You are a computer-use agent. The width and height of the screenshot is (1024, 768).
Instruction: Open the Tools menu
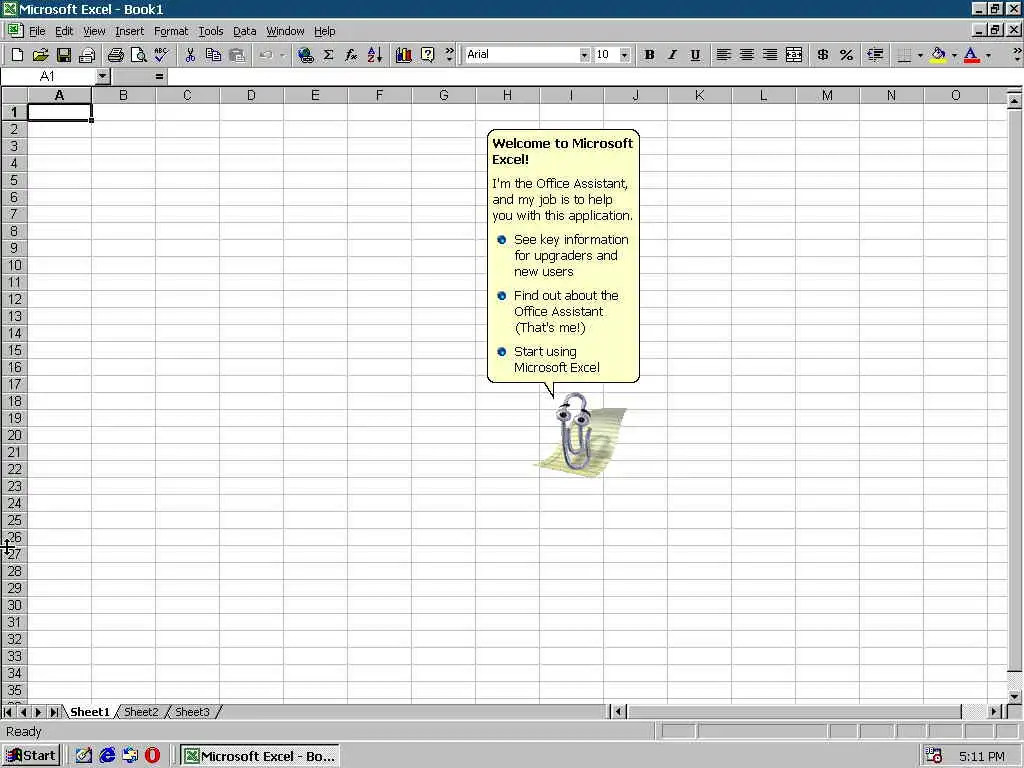211,31
